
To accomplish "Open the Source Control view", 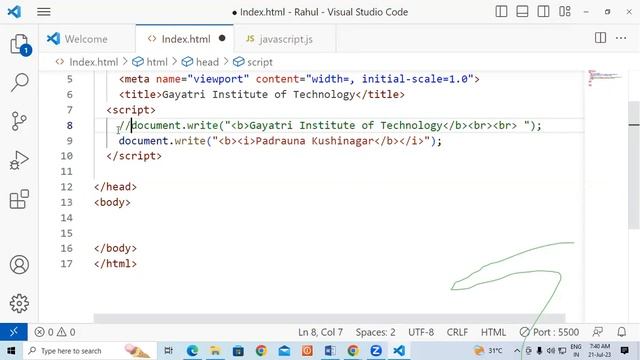I will pyautogui.click(x=19, y=121).
